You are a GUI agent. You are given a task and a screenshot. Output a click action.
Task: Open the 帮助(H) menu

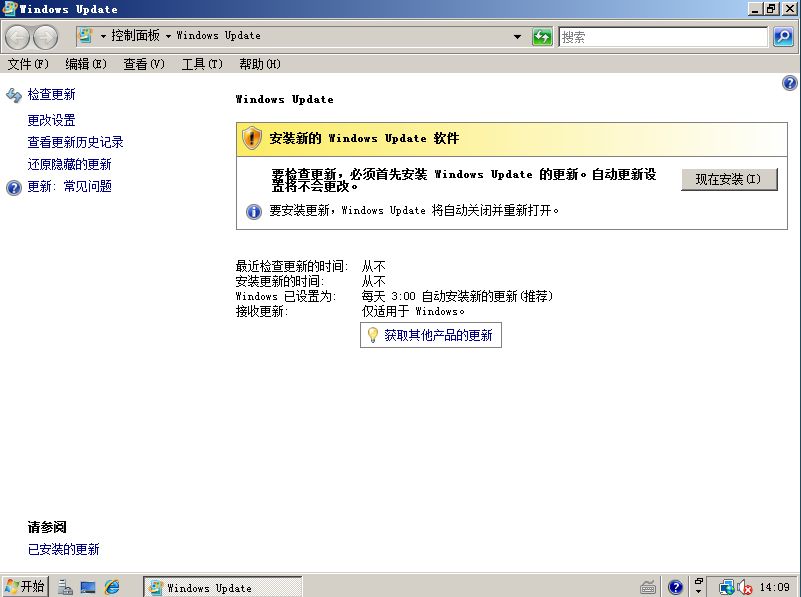(x=260, y=64)
